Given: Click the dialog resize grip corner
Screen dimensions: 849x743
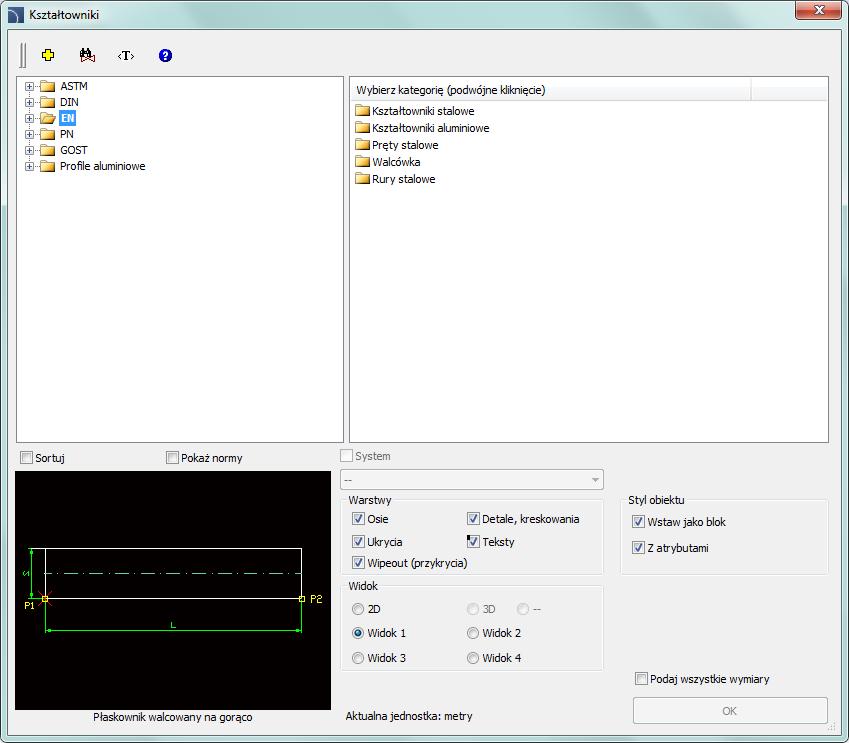Looking at the screenshot, I should tap(834, 728).
